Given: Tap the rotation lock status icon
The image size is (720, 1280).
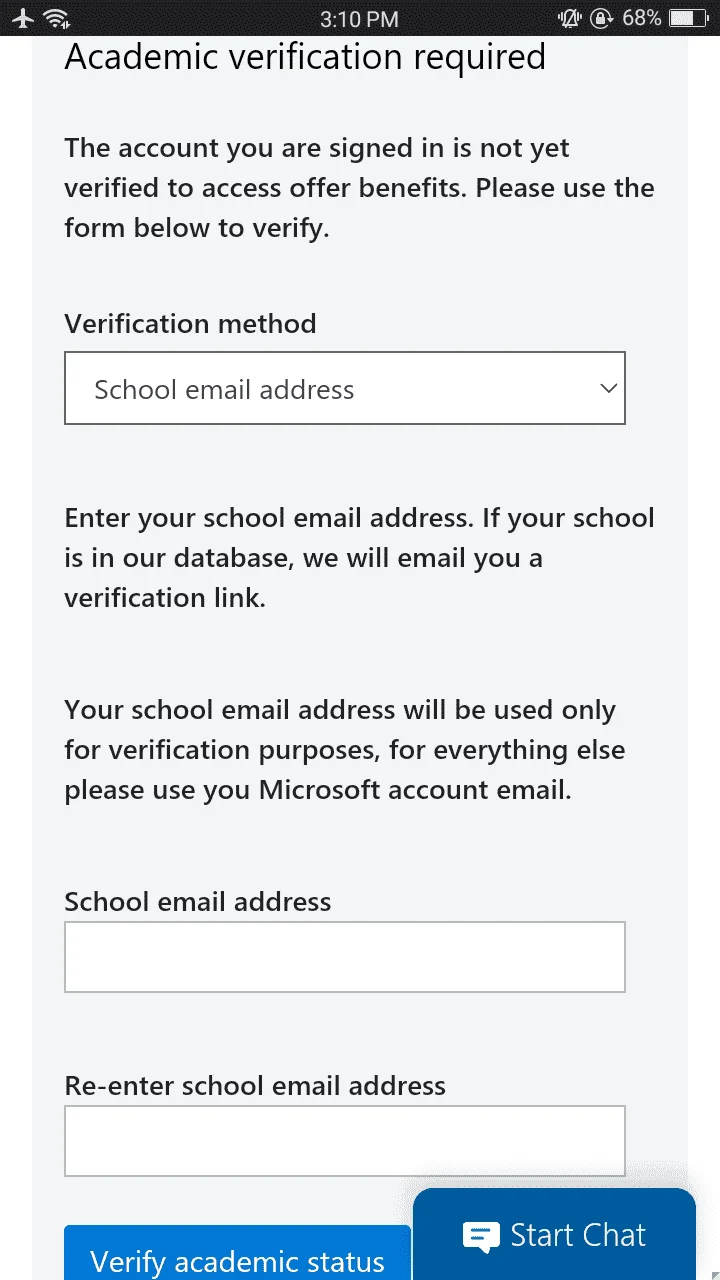Looking at the screenshot, I should [x=602, y=18].
